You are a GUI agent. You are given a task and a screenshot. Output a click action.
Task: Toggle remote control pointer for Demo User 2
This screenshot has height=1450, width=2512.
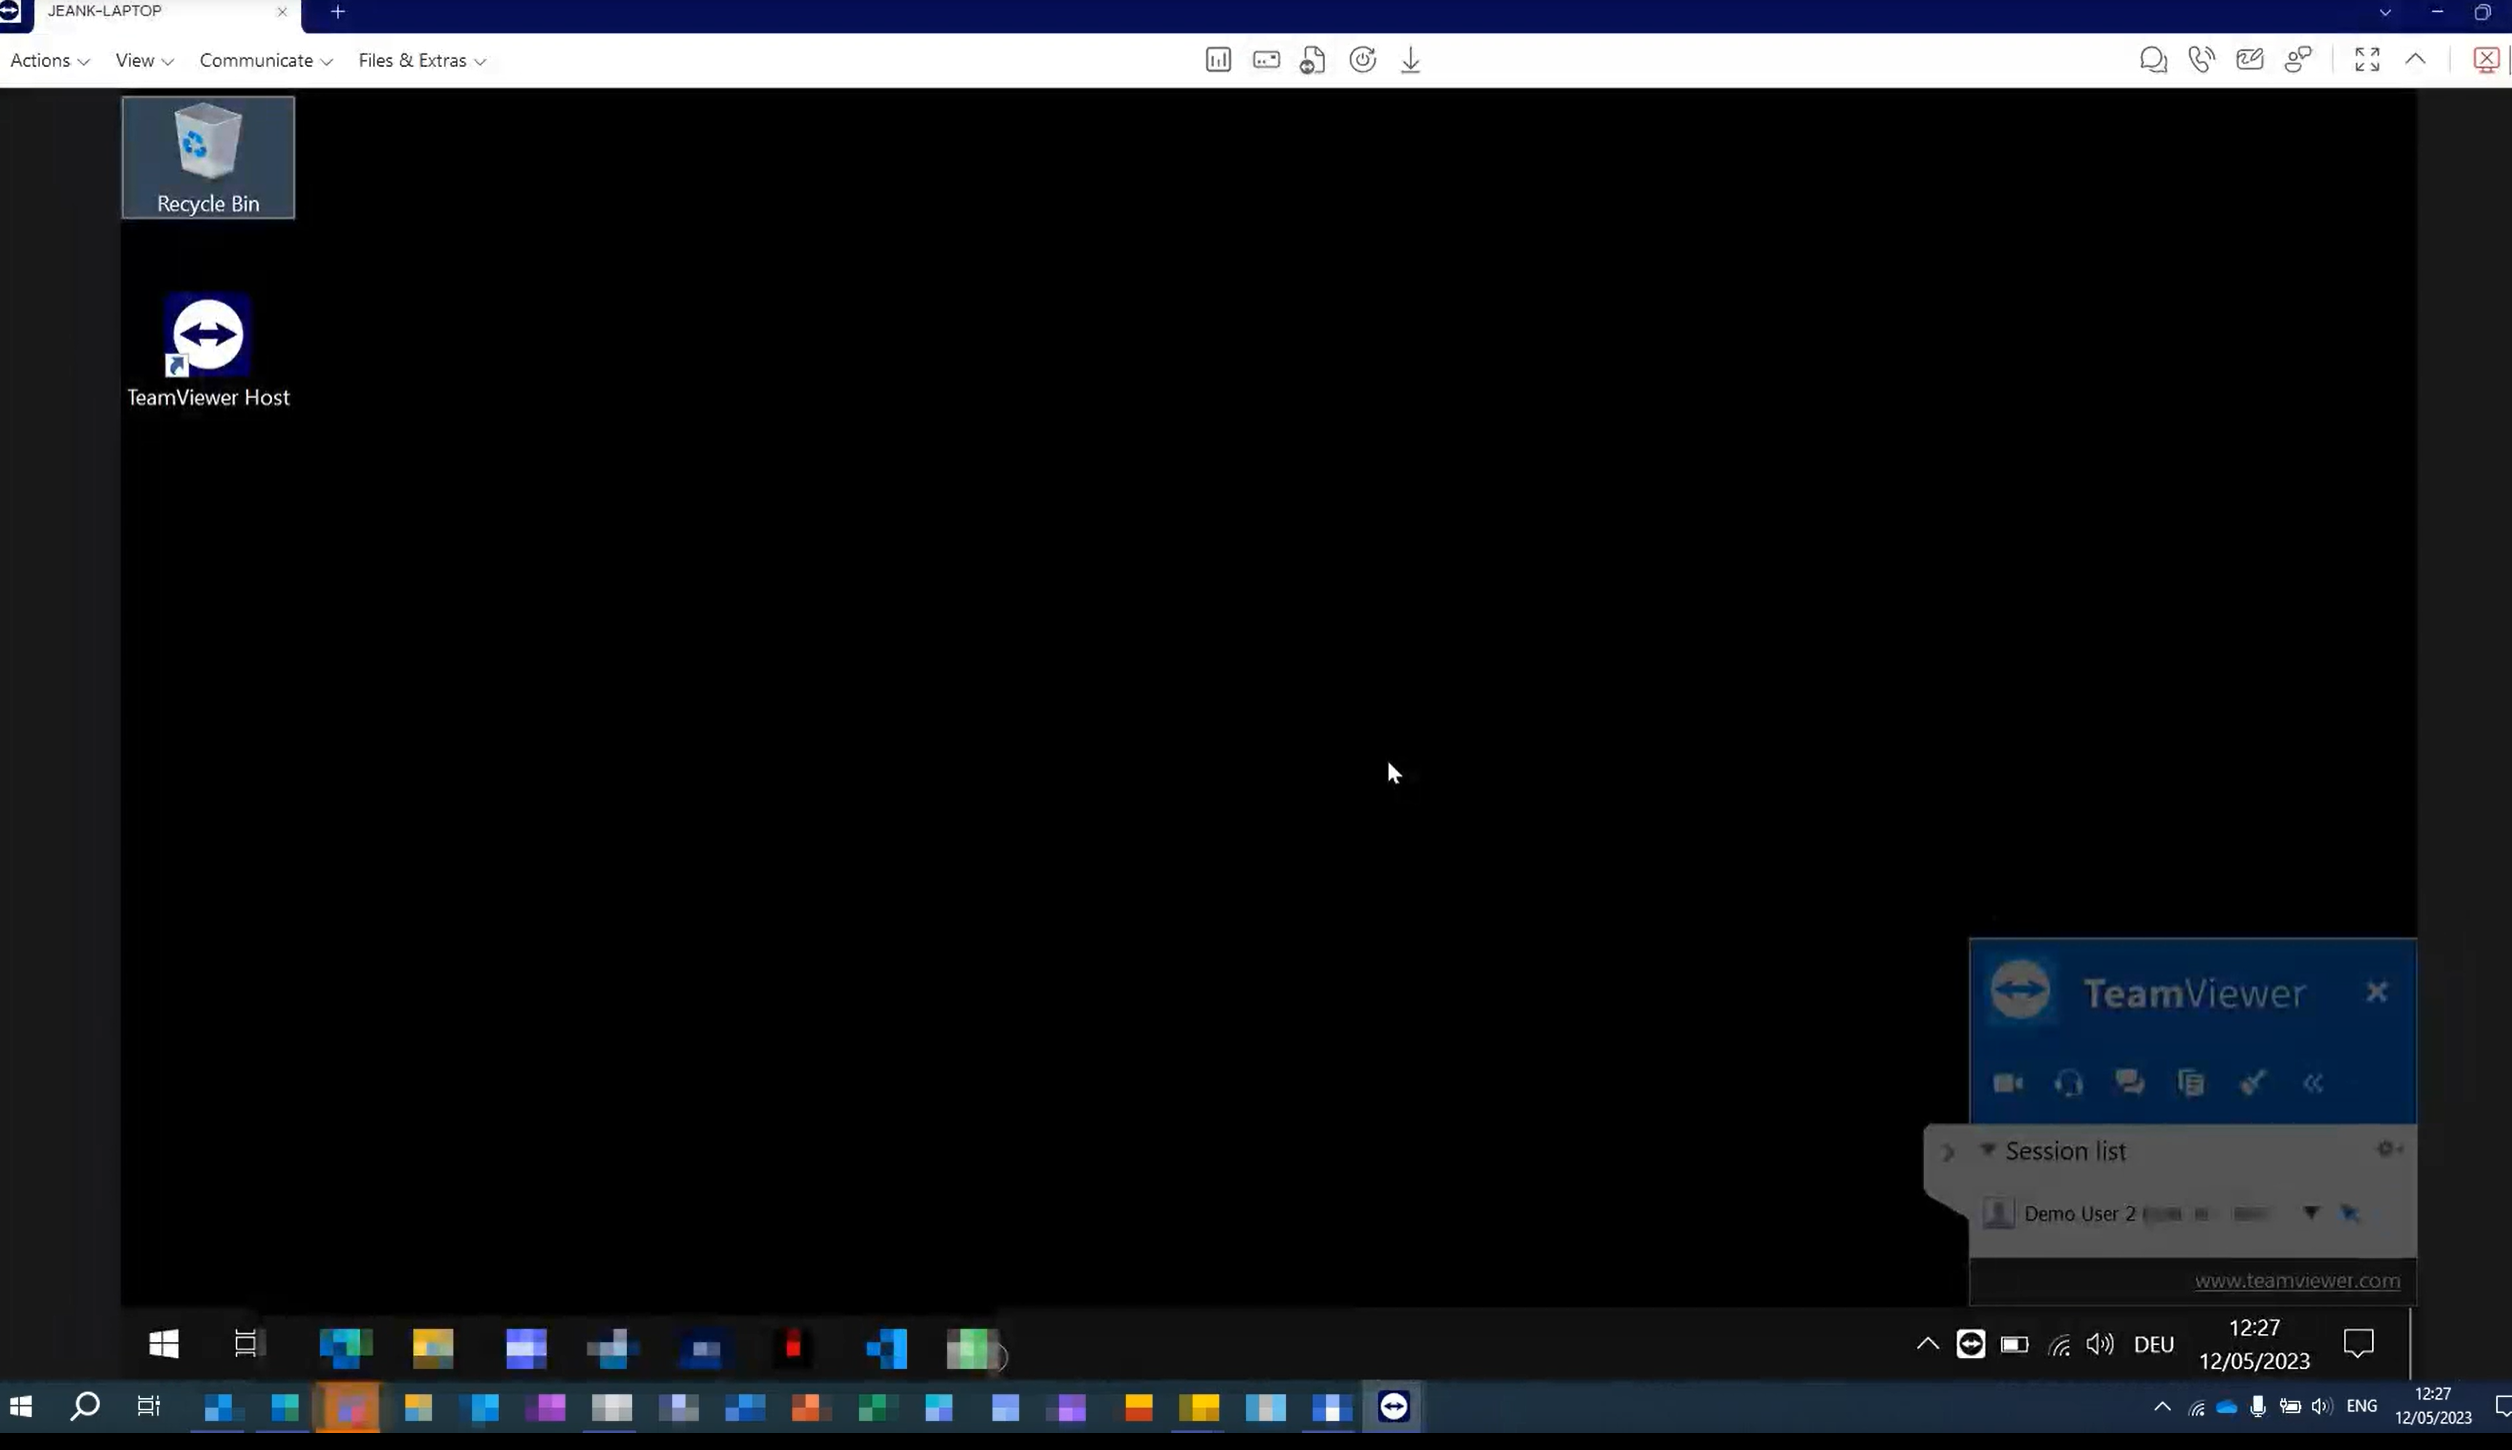click(2351, 1213)
